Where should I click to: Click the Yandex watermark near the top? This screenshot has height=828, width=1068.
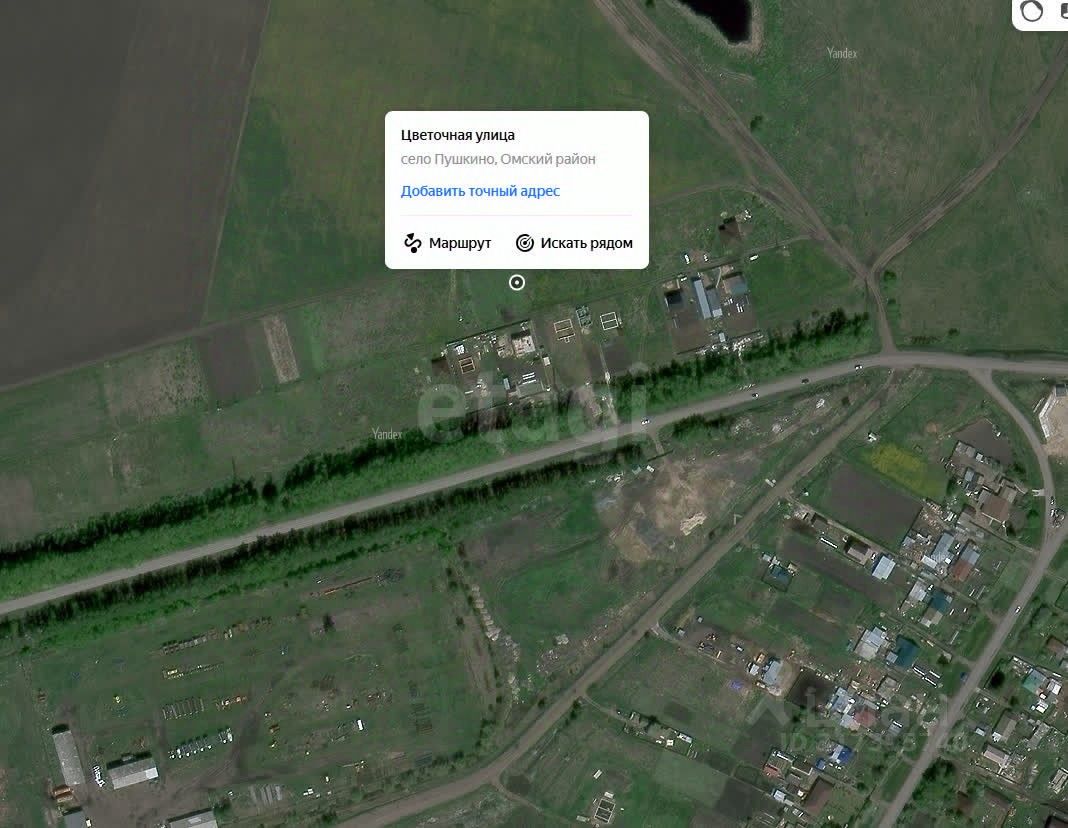[842, 52]
